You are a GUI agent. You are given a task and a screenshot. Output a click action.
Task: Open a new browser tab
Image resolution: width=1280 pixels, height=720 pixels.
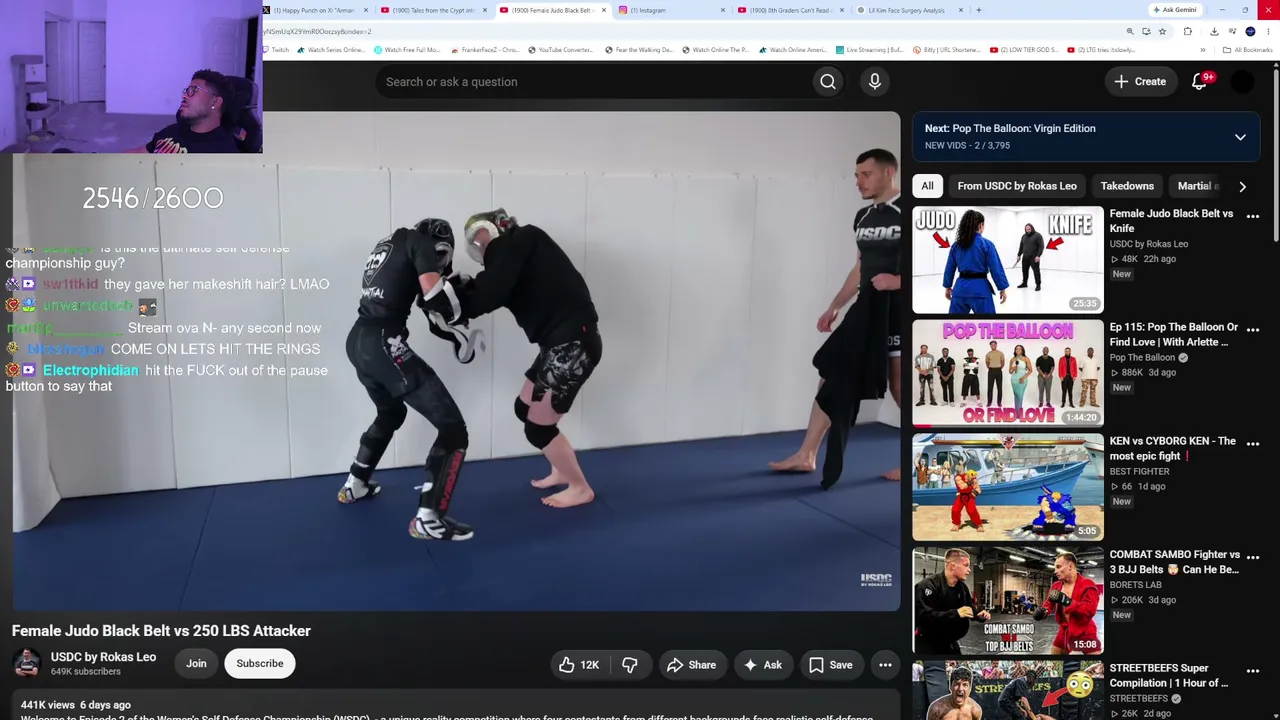coord(979,10)
